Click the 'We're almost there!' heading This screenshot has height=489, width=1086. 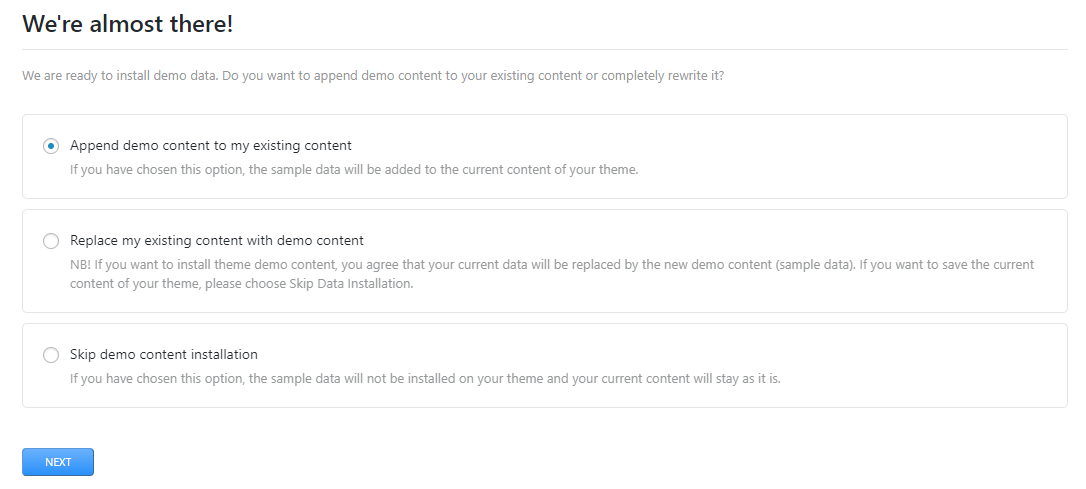(x=127, y=24)
